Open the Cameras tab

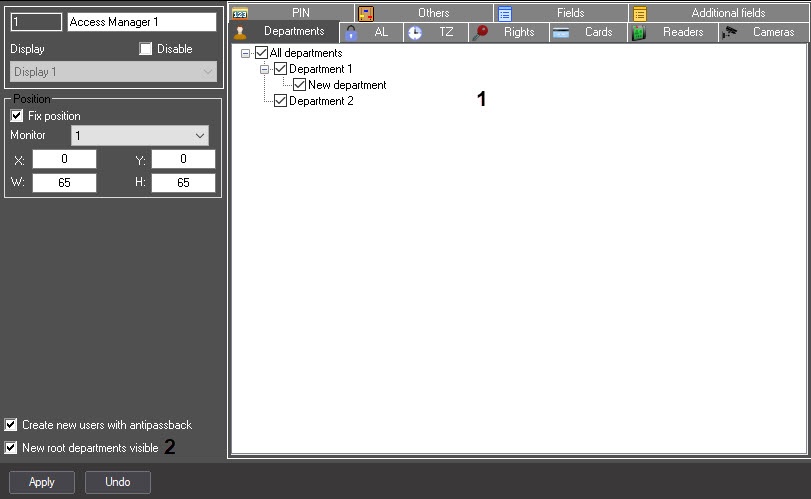pos(764,32)
